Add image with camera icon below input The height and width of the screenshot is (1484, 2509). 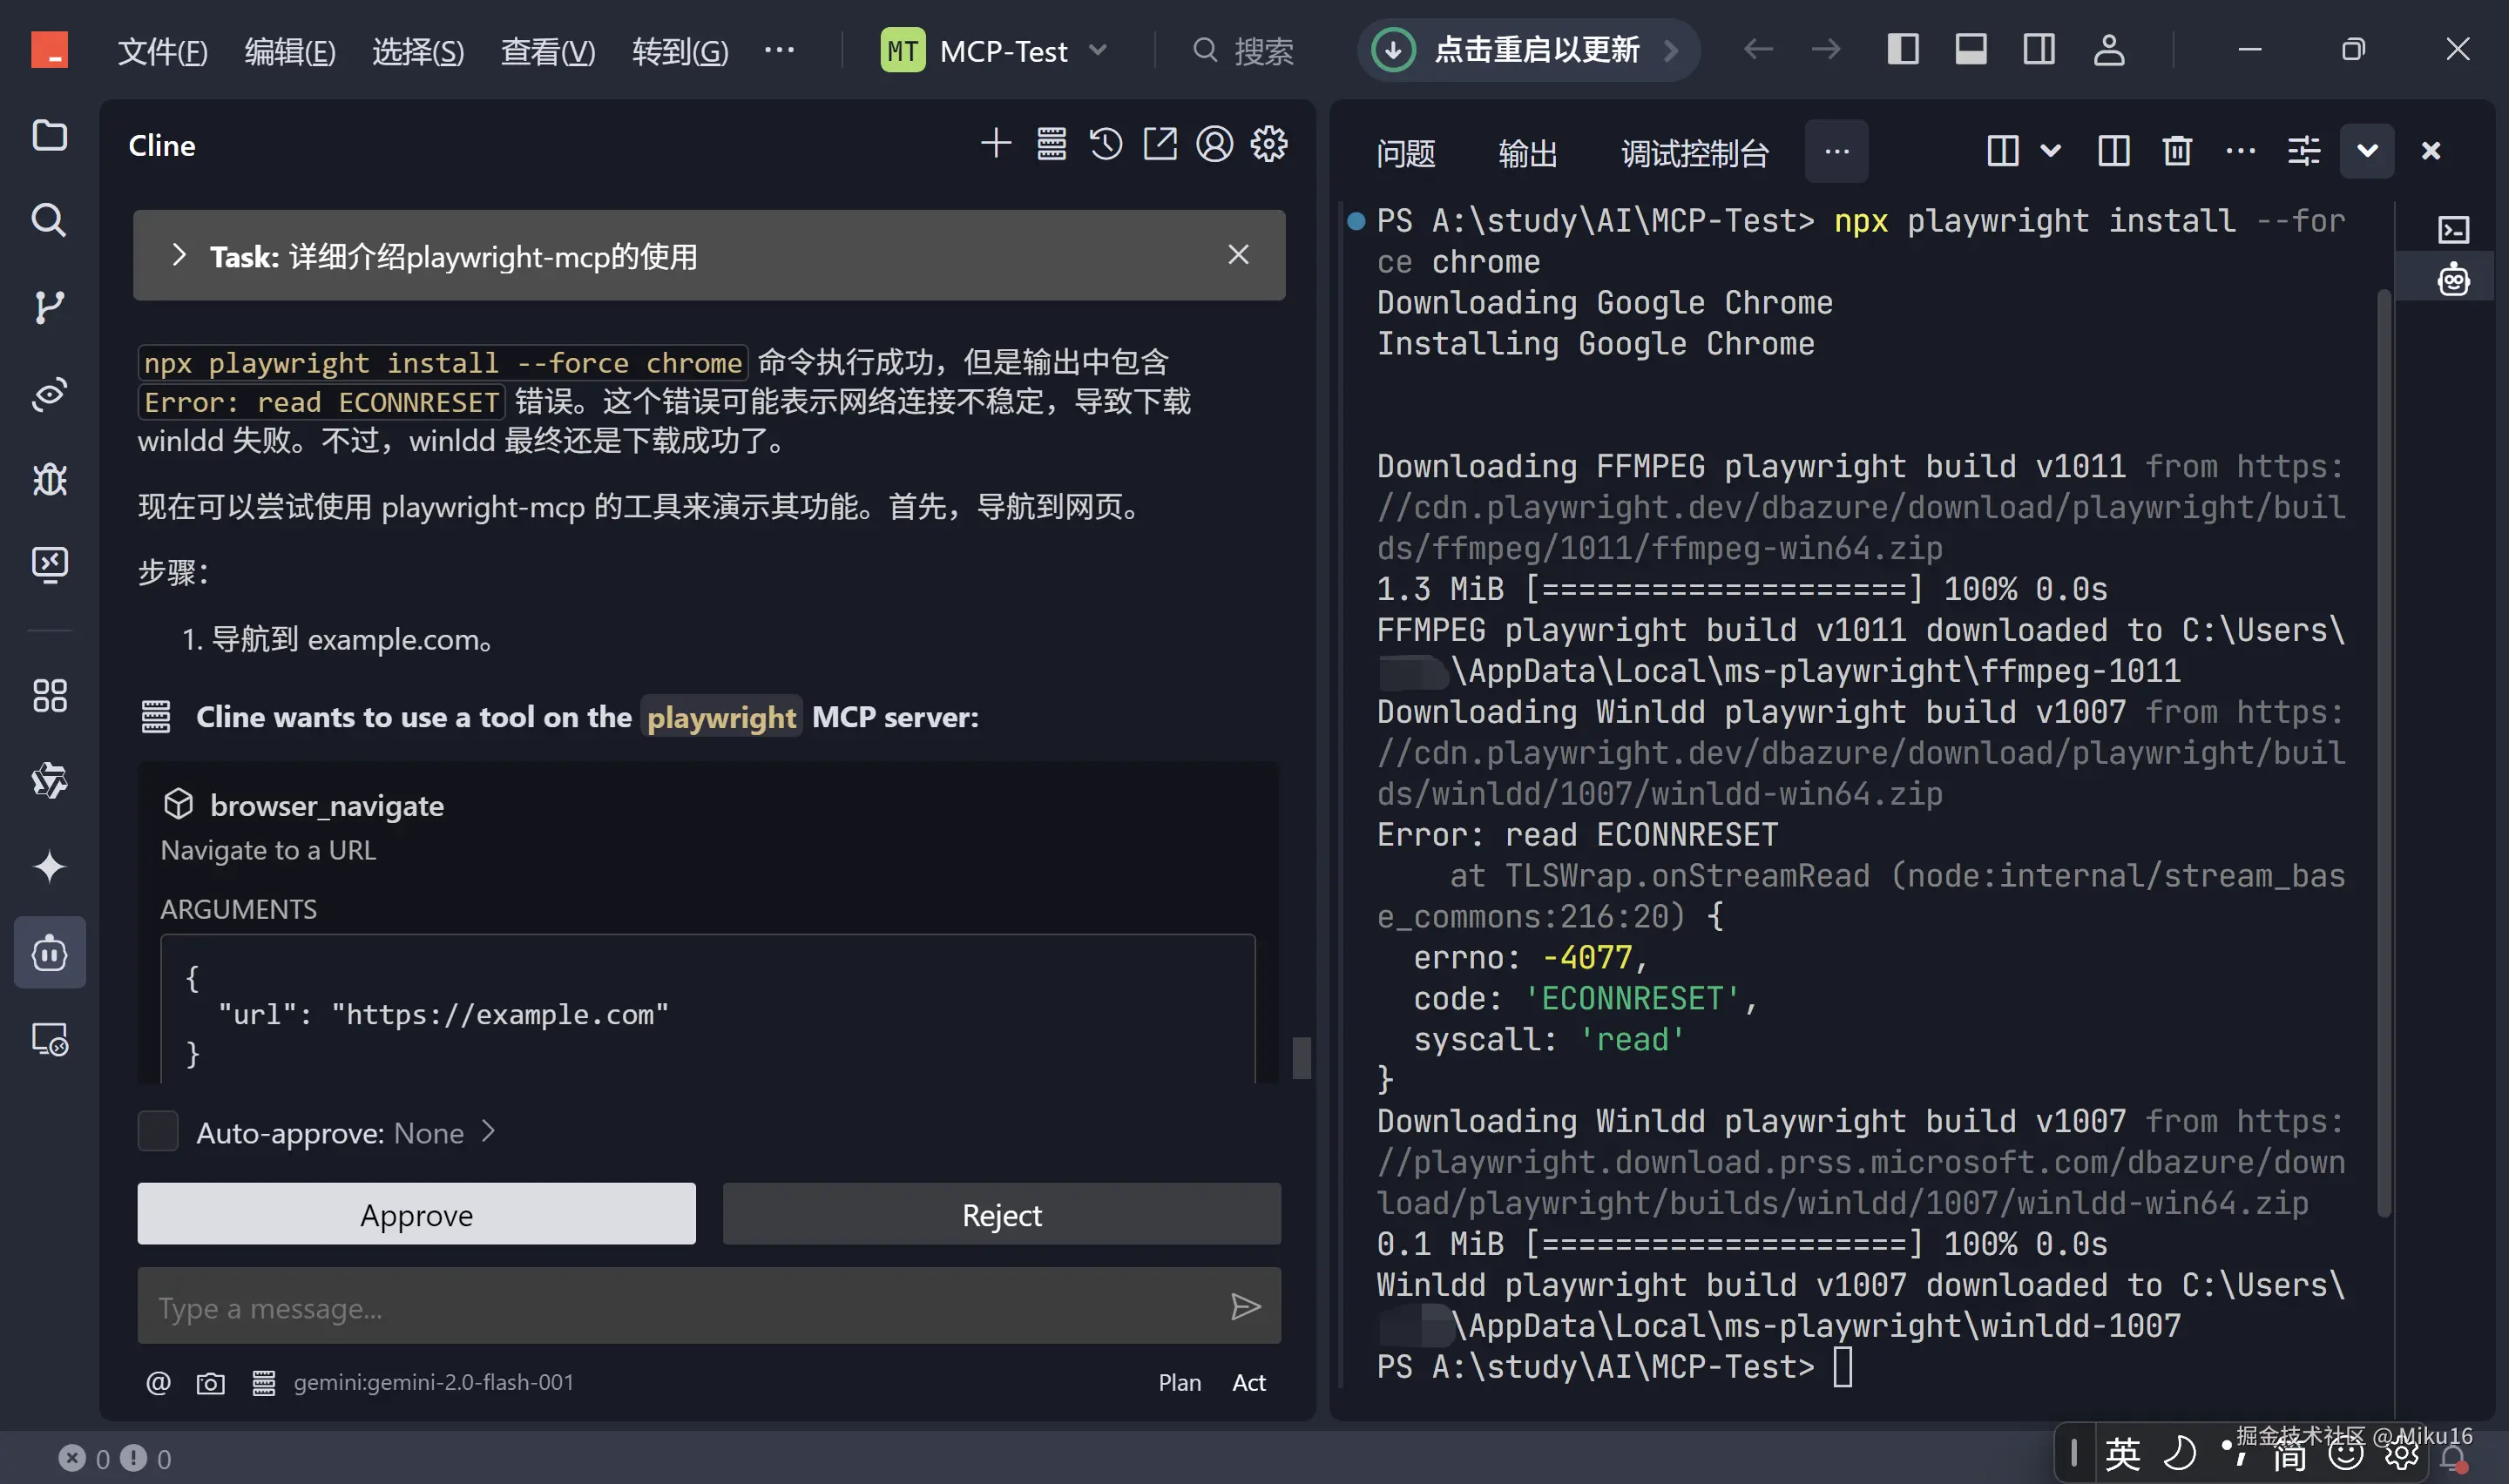pyautogui.click(x=210, y=1383)
